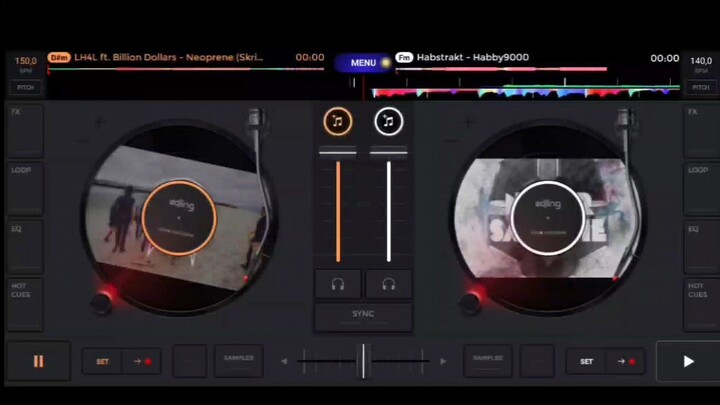720x405 pixels.
Task: Tap the SYNC button
Action: 363,317
